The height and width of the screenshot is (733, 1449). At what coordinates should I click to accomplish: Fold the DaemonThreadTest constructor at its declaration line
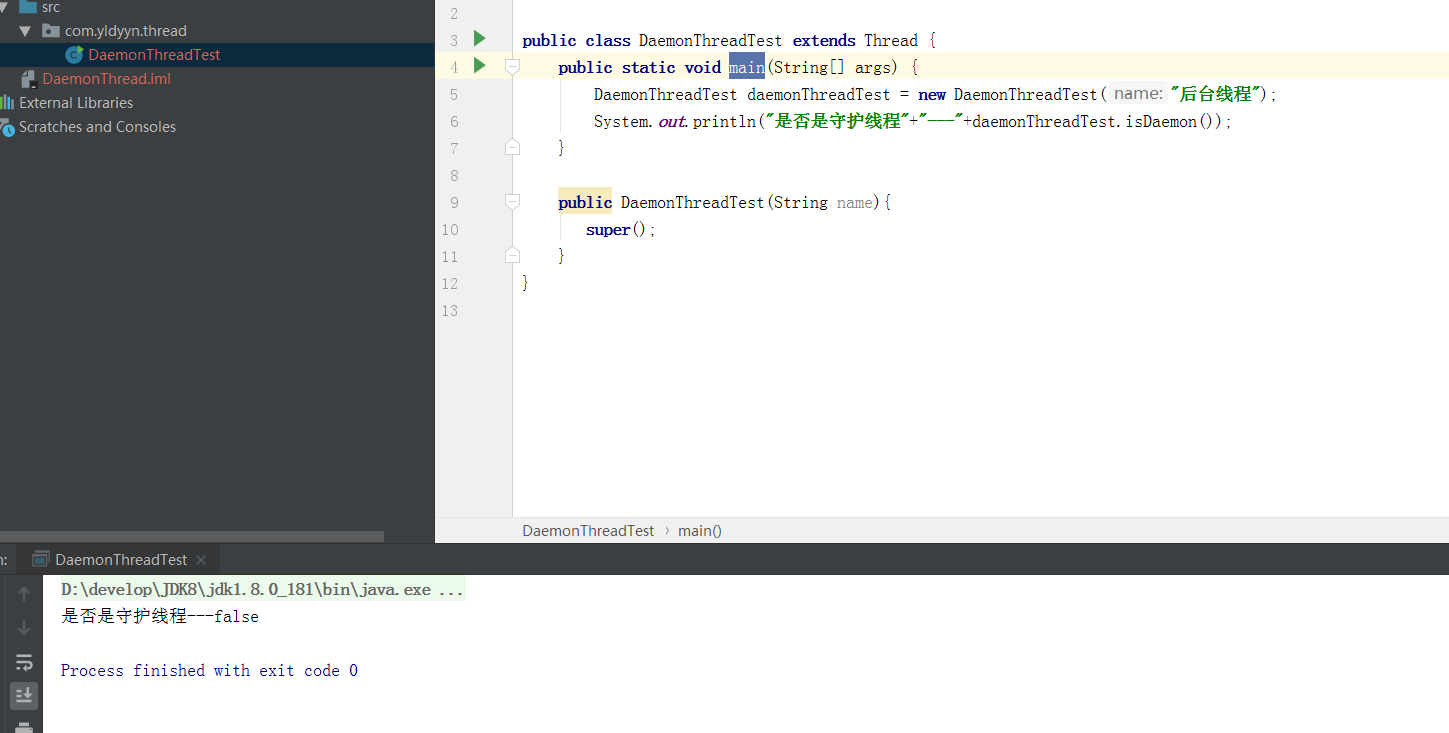[x=512, y=202]
